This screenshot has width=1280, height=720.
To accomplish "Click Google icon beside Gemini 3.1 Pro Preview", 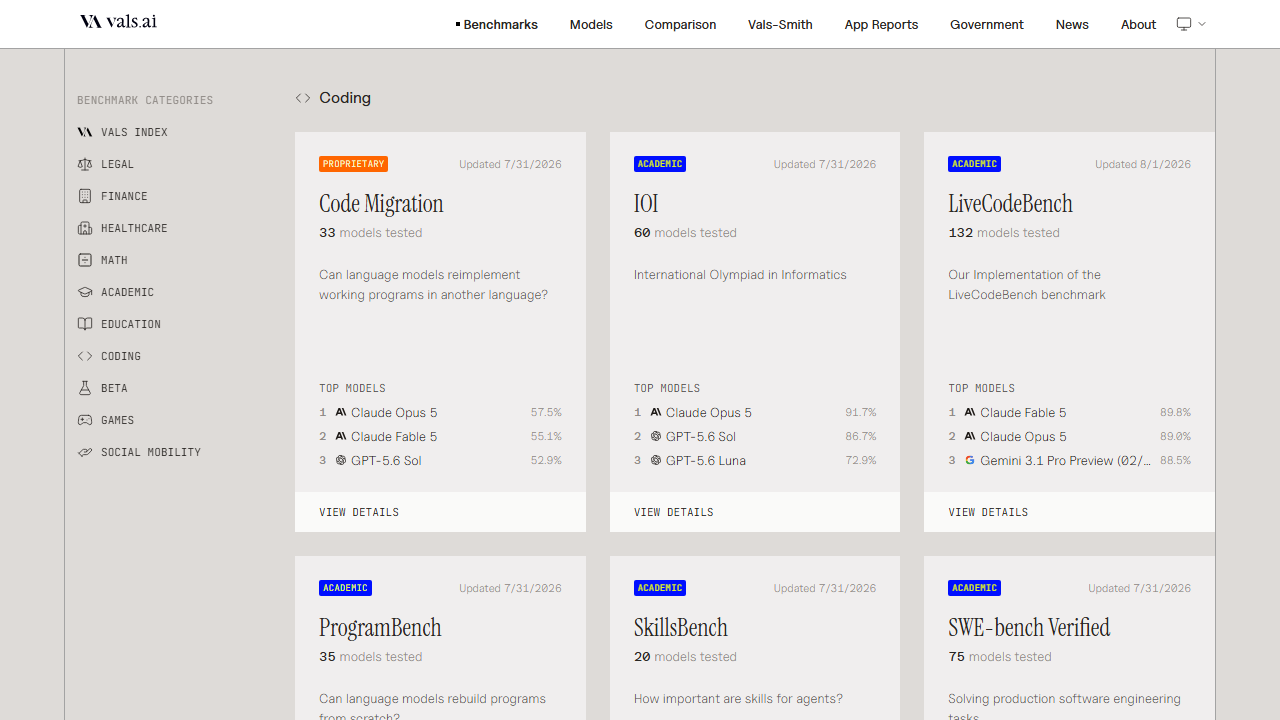I will pyautogui.click(x=970, y=460).
